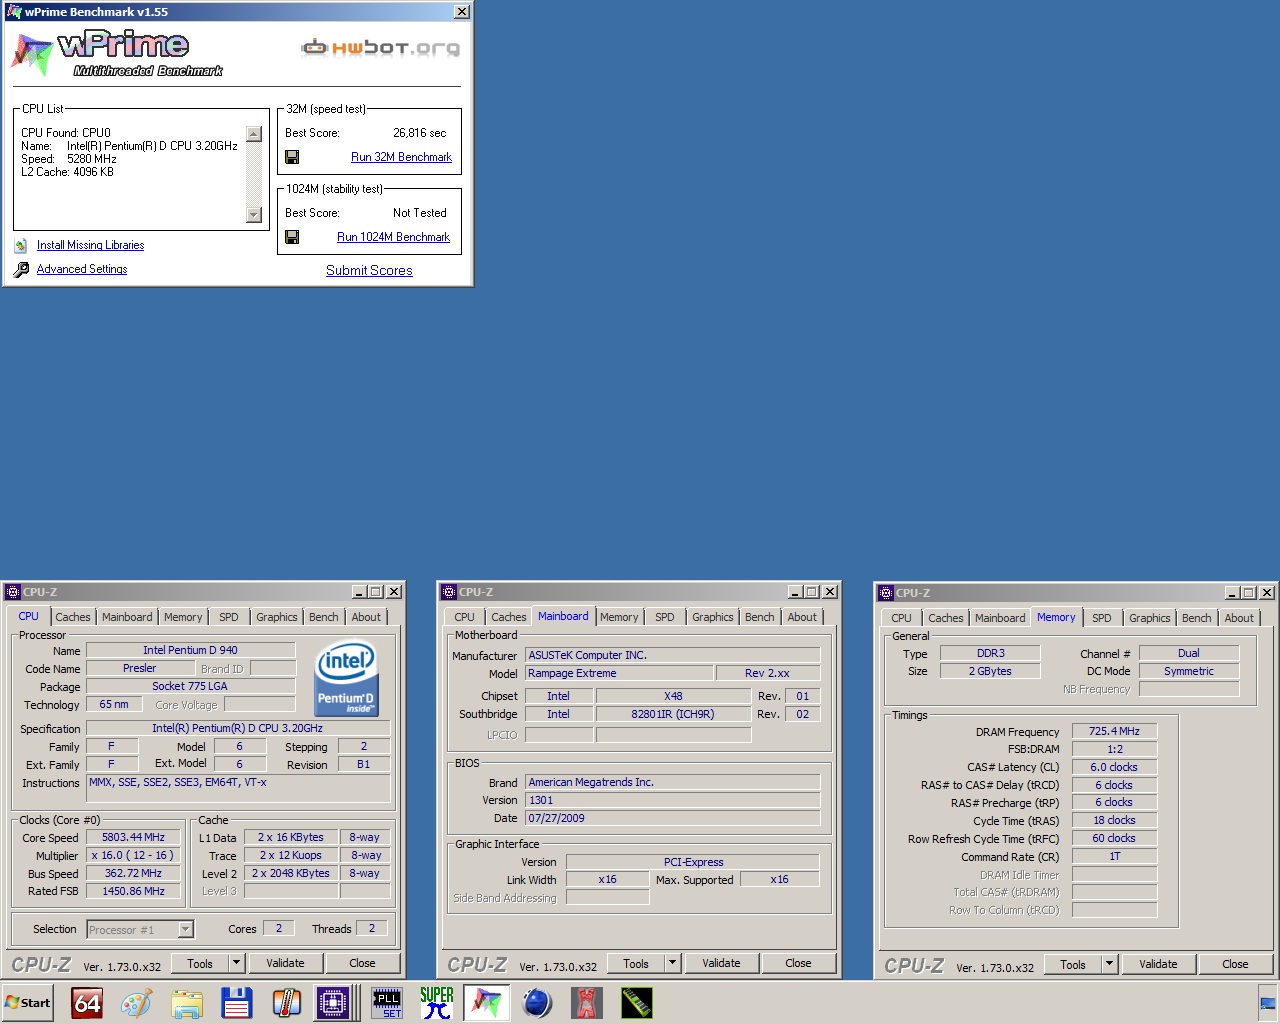Click Code Name field Presler
1280x1024 pixels.
click(x=139, y=668)
